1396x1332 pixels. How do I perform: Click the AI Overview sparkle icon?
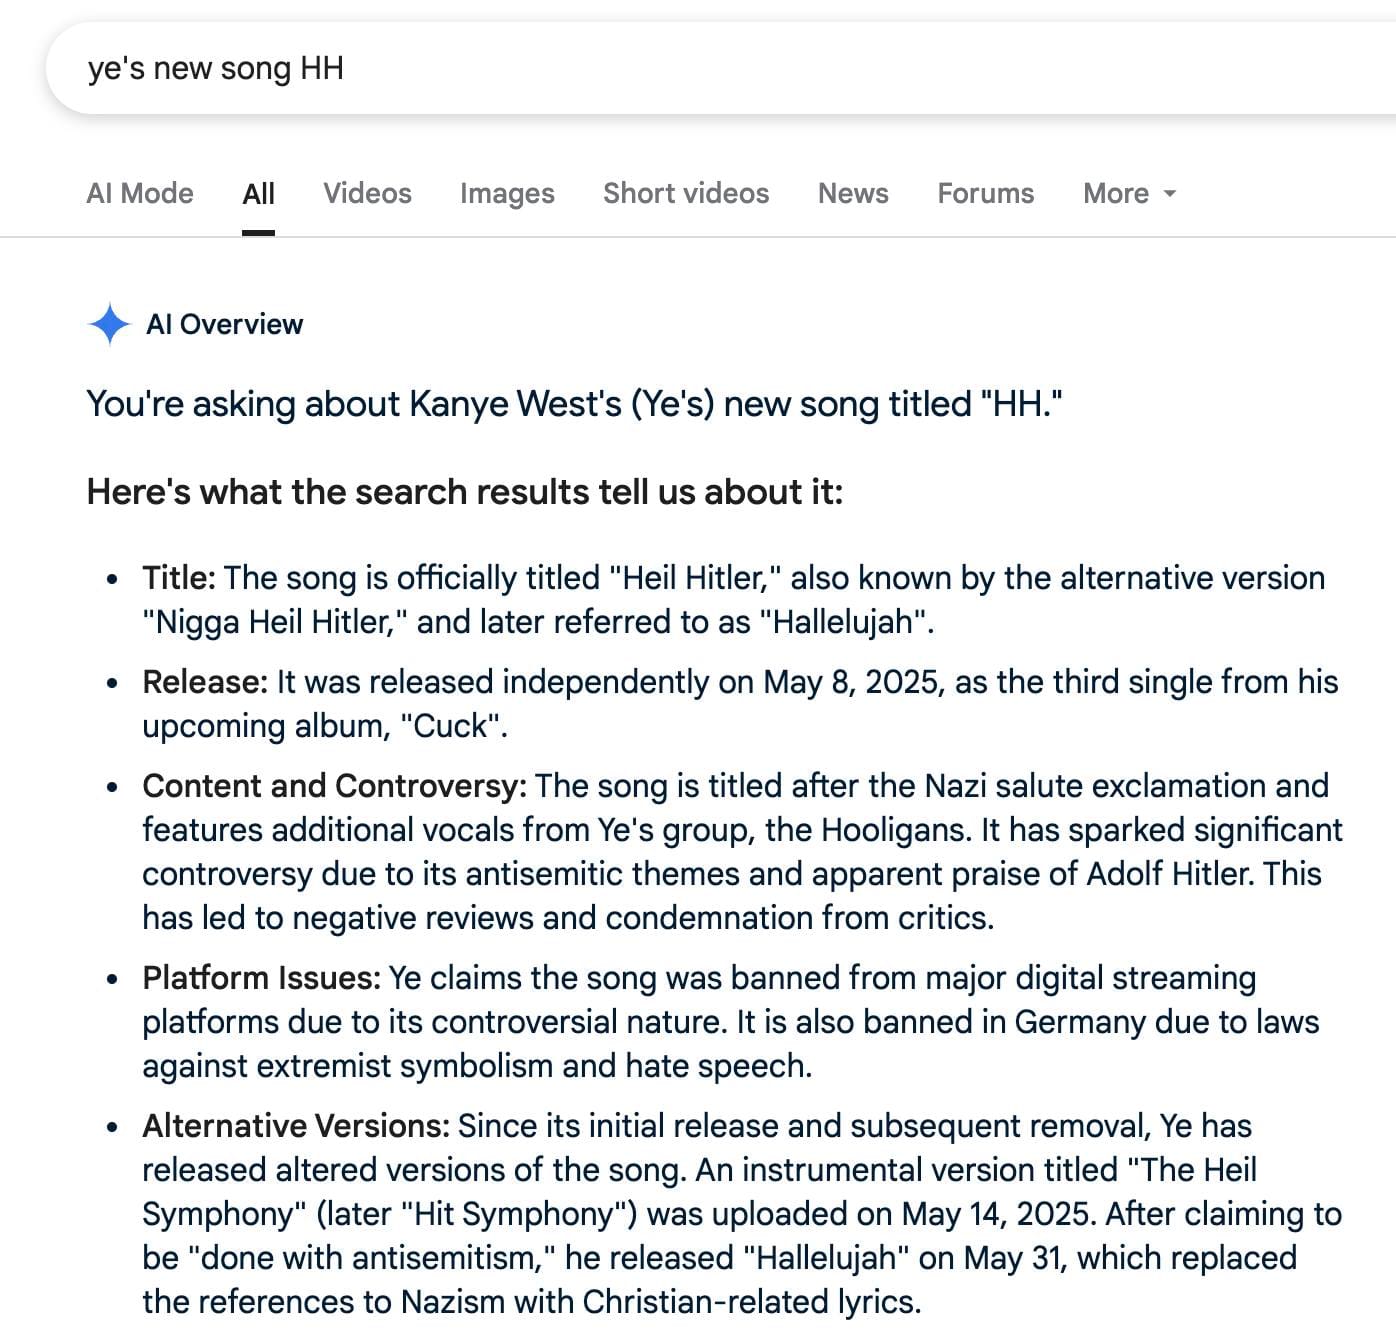tap(108, 324)
